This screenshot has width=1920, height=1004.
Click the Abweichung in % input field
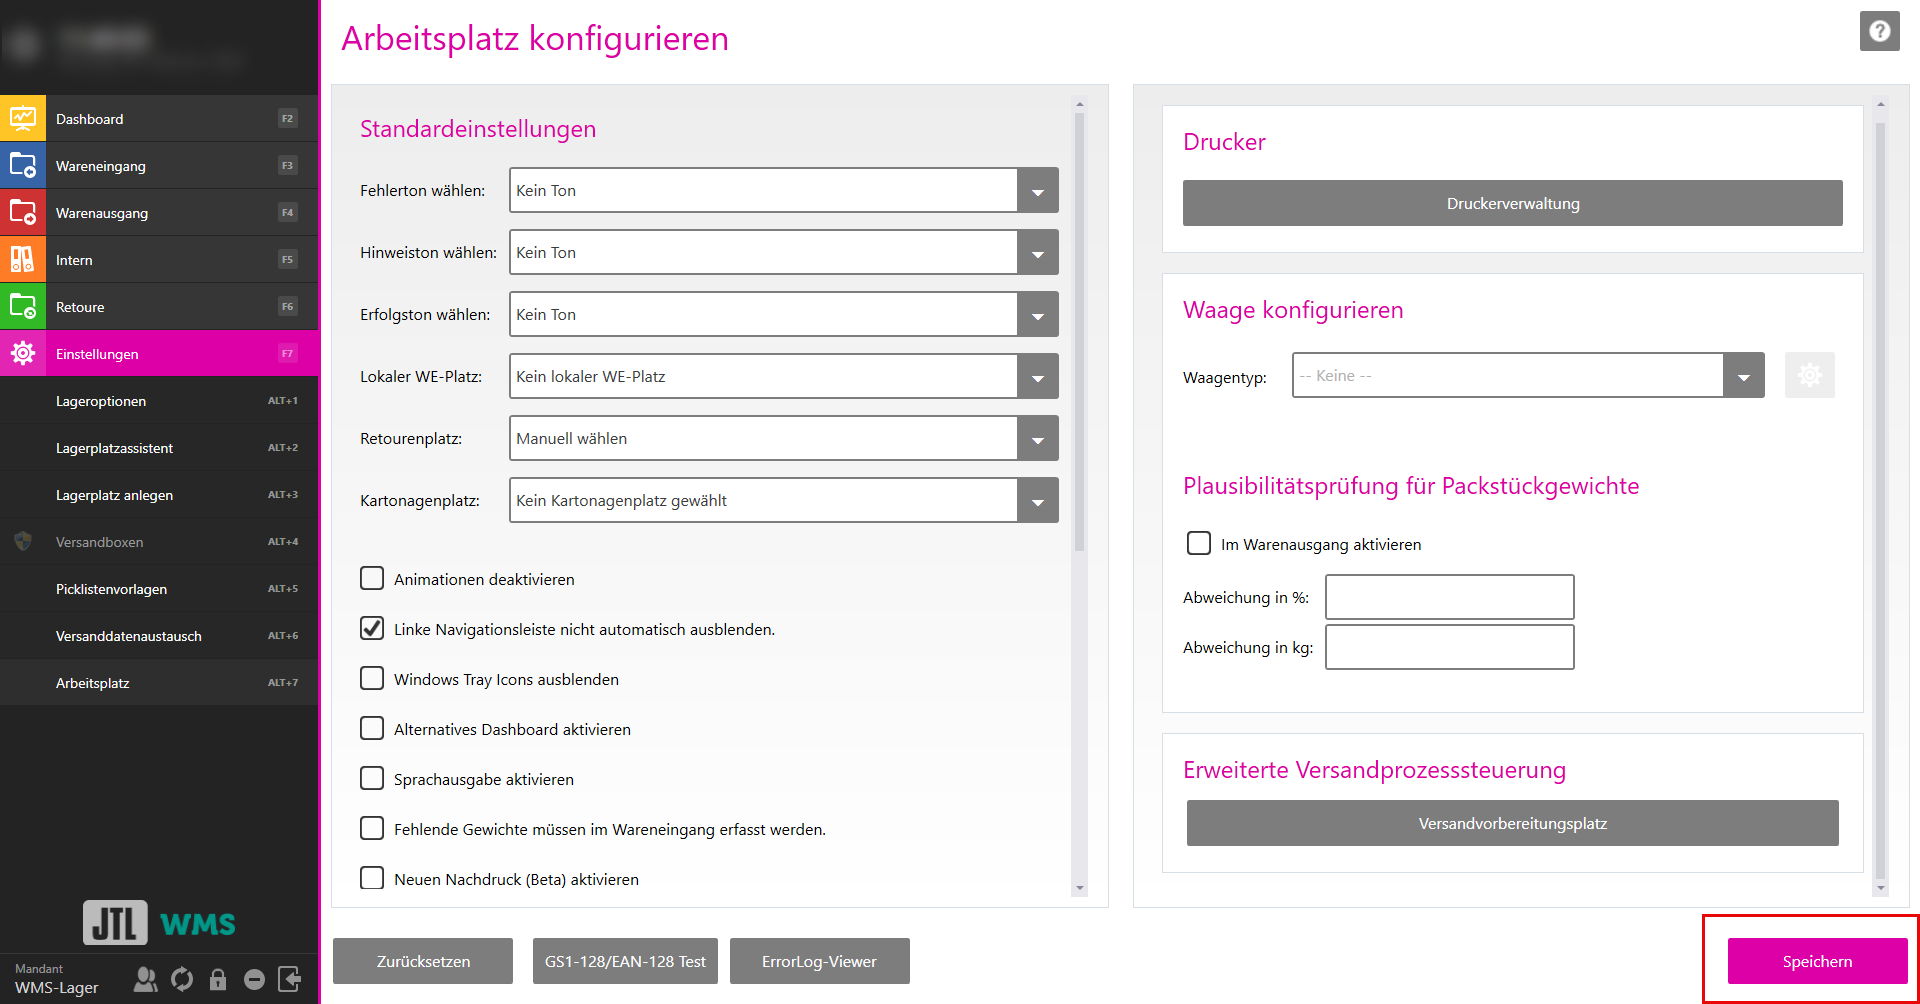point(1449,597)
